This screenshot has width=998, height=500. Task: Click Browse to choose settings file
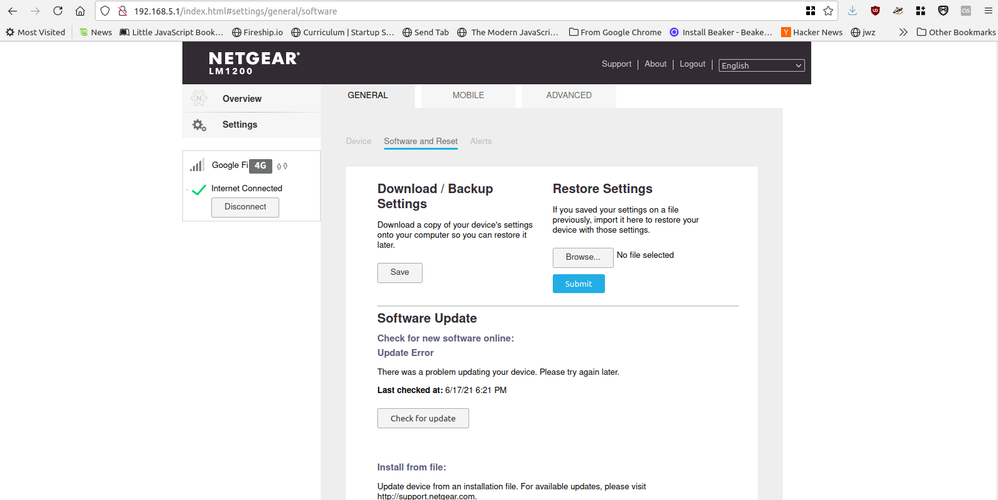tap(582, 257)
